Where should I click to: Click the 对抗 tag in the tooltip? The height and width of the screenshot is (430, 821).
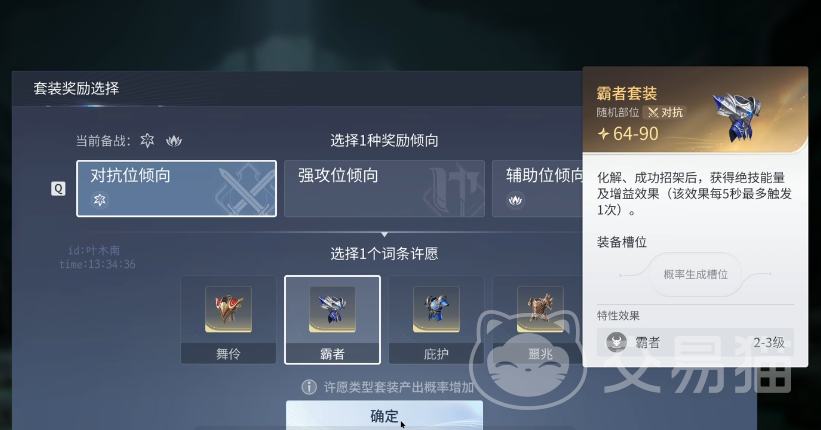665,113
